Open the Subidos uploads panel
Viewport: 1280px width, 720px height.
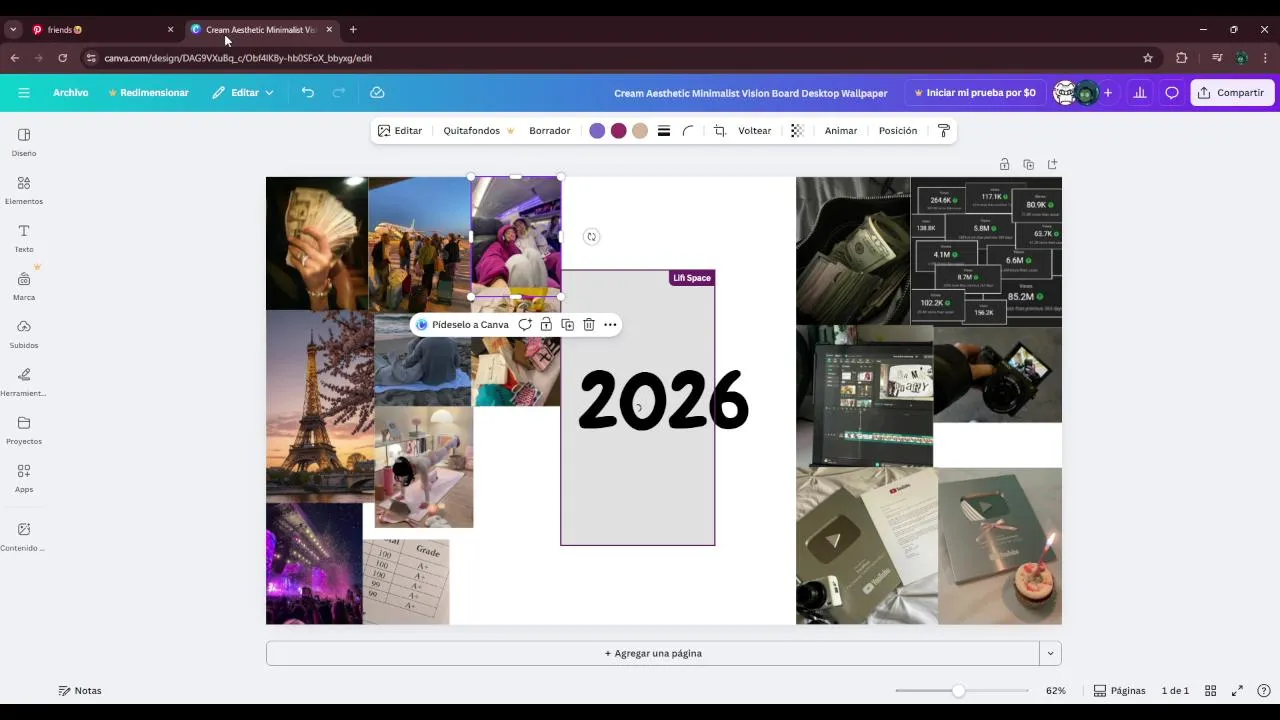(24, 334)
